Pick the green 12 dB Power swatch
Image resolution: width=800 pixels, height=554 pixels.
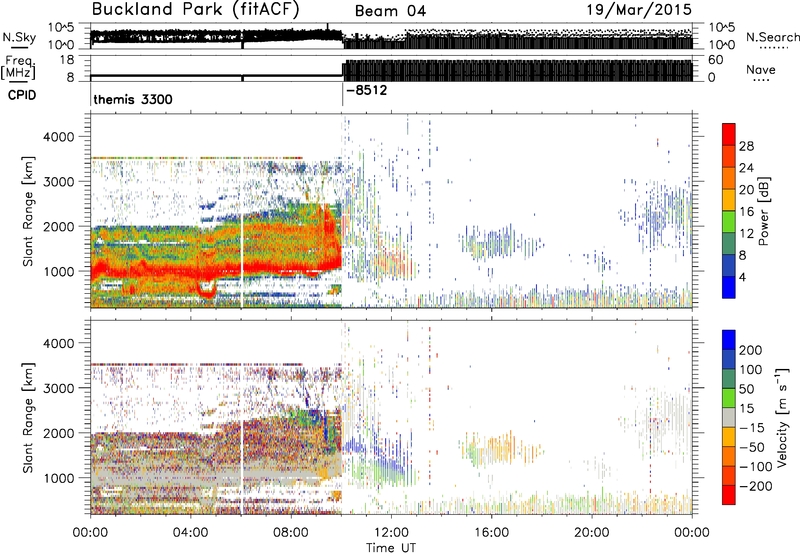click(729, 222)
